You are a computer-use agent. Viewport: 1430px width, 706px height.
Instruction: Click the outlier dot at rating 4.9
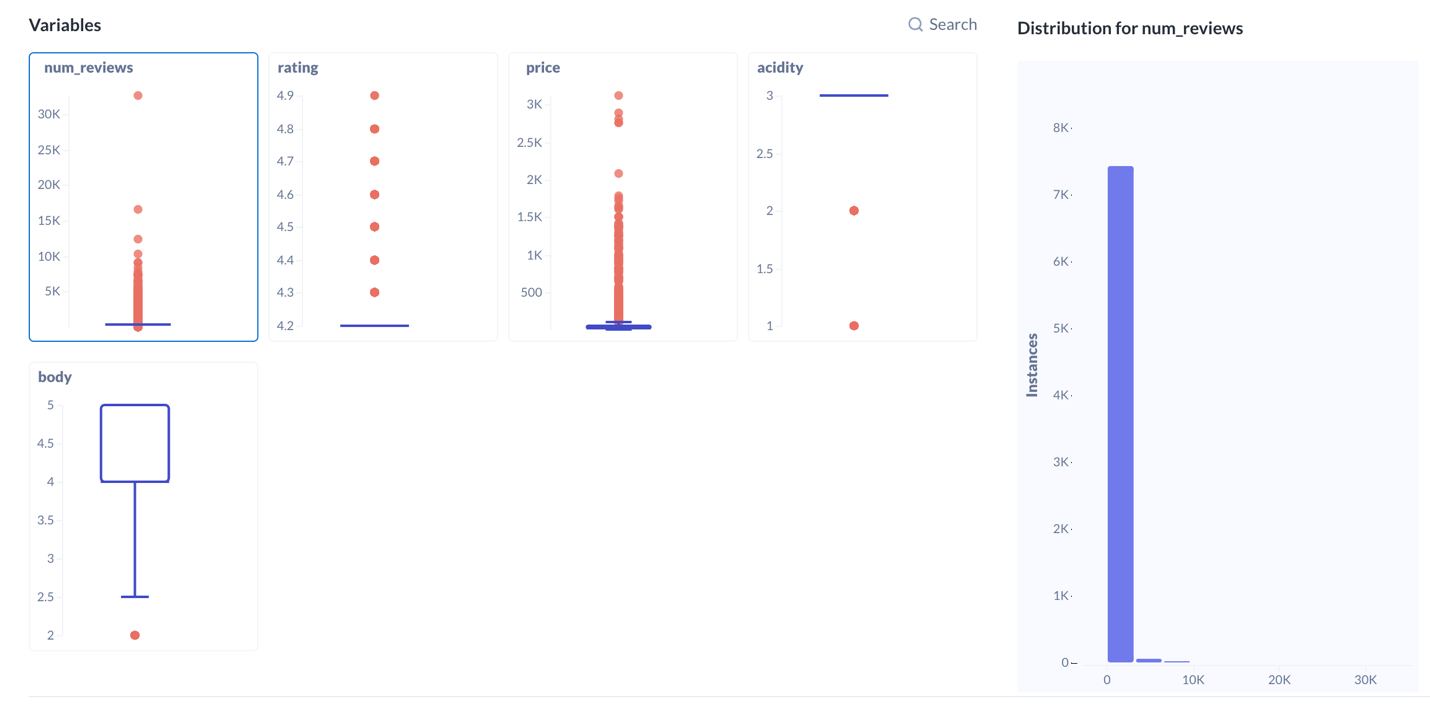point(374,95)
